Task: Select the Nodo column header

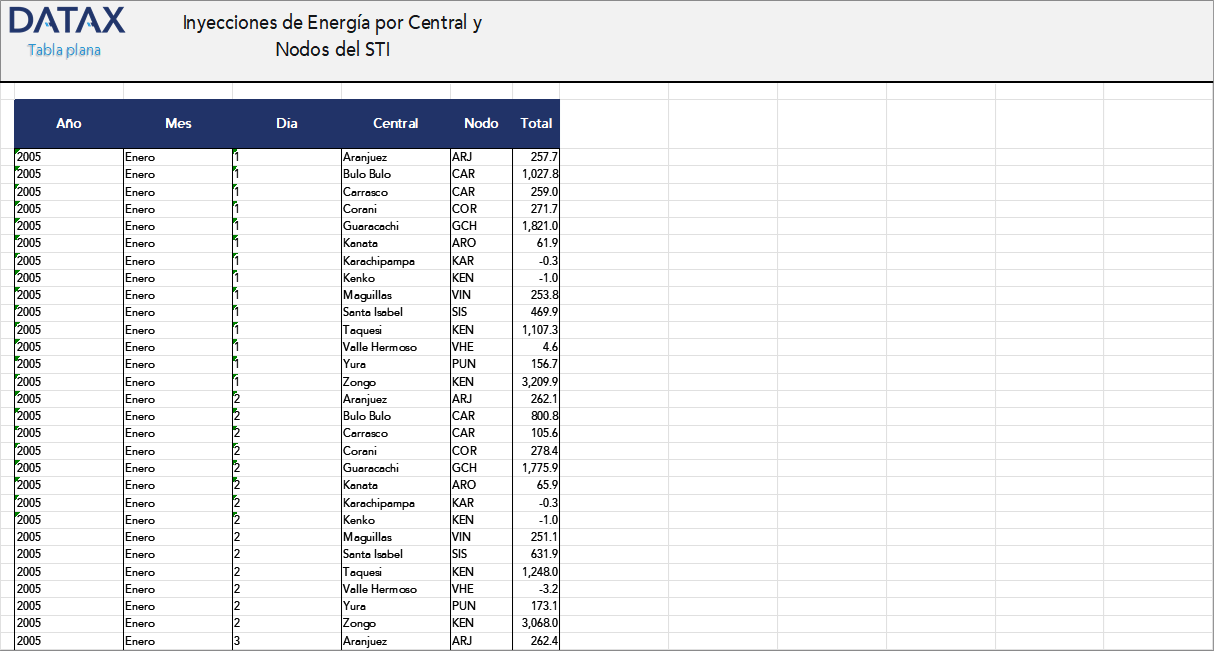Action: (x=481, y=123)
